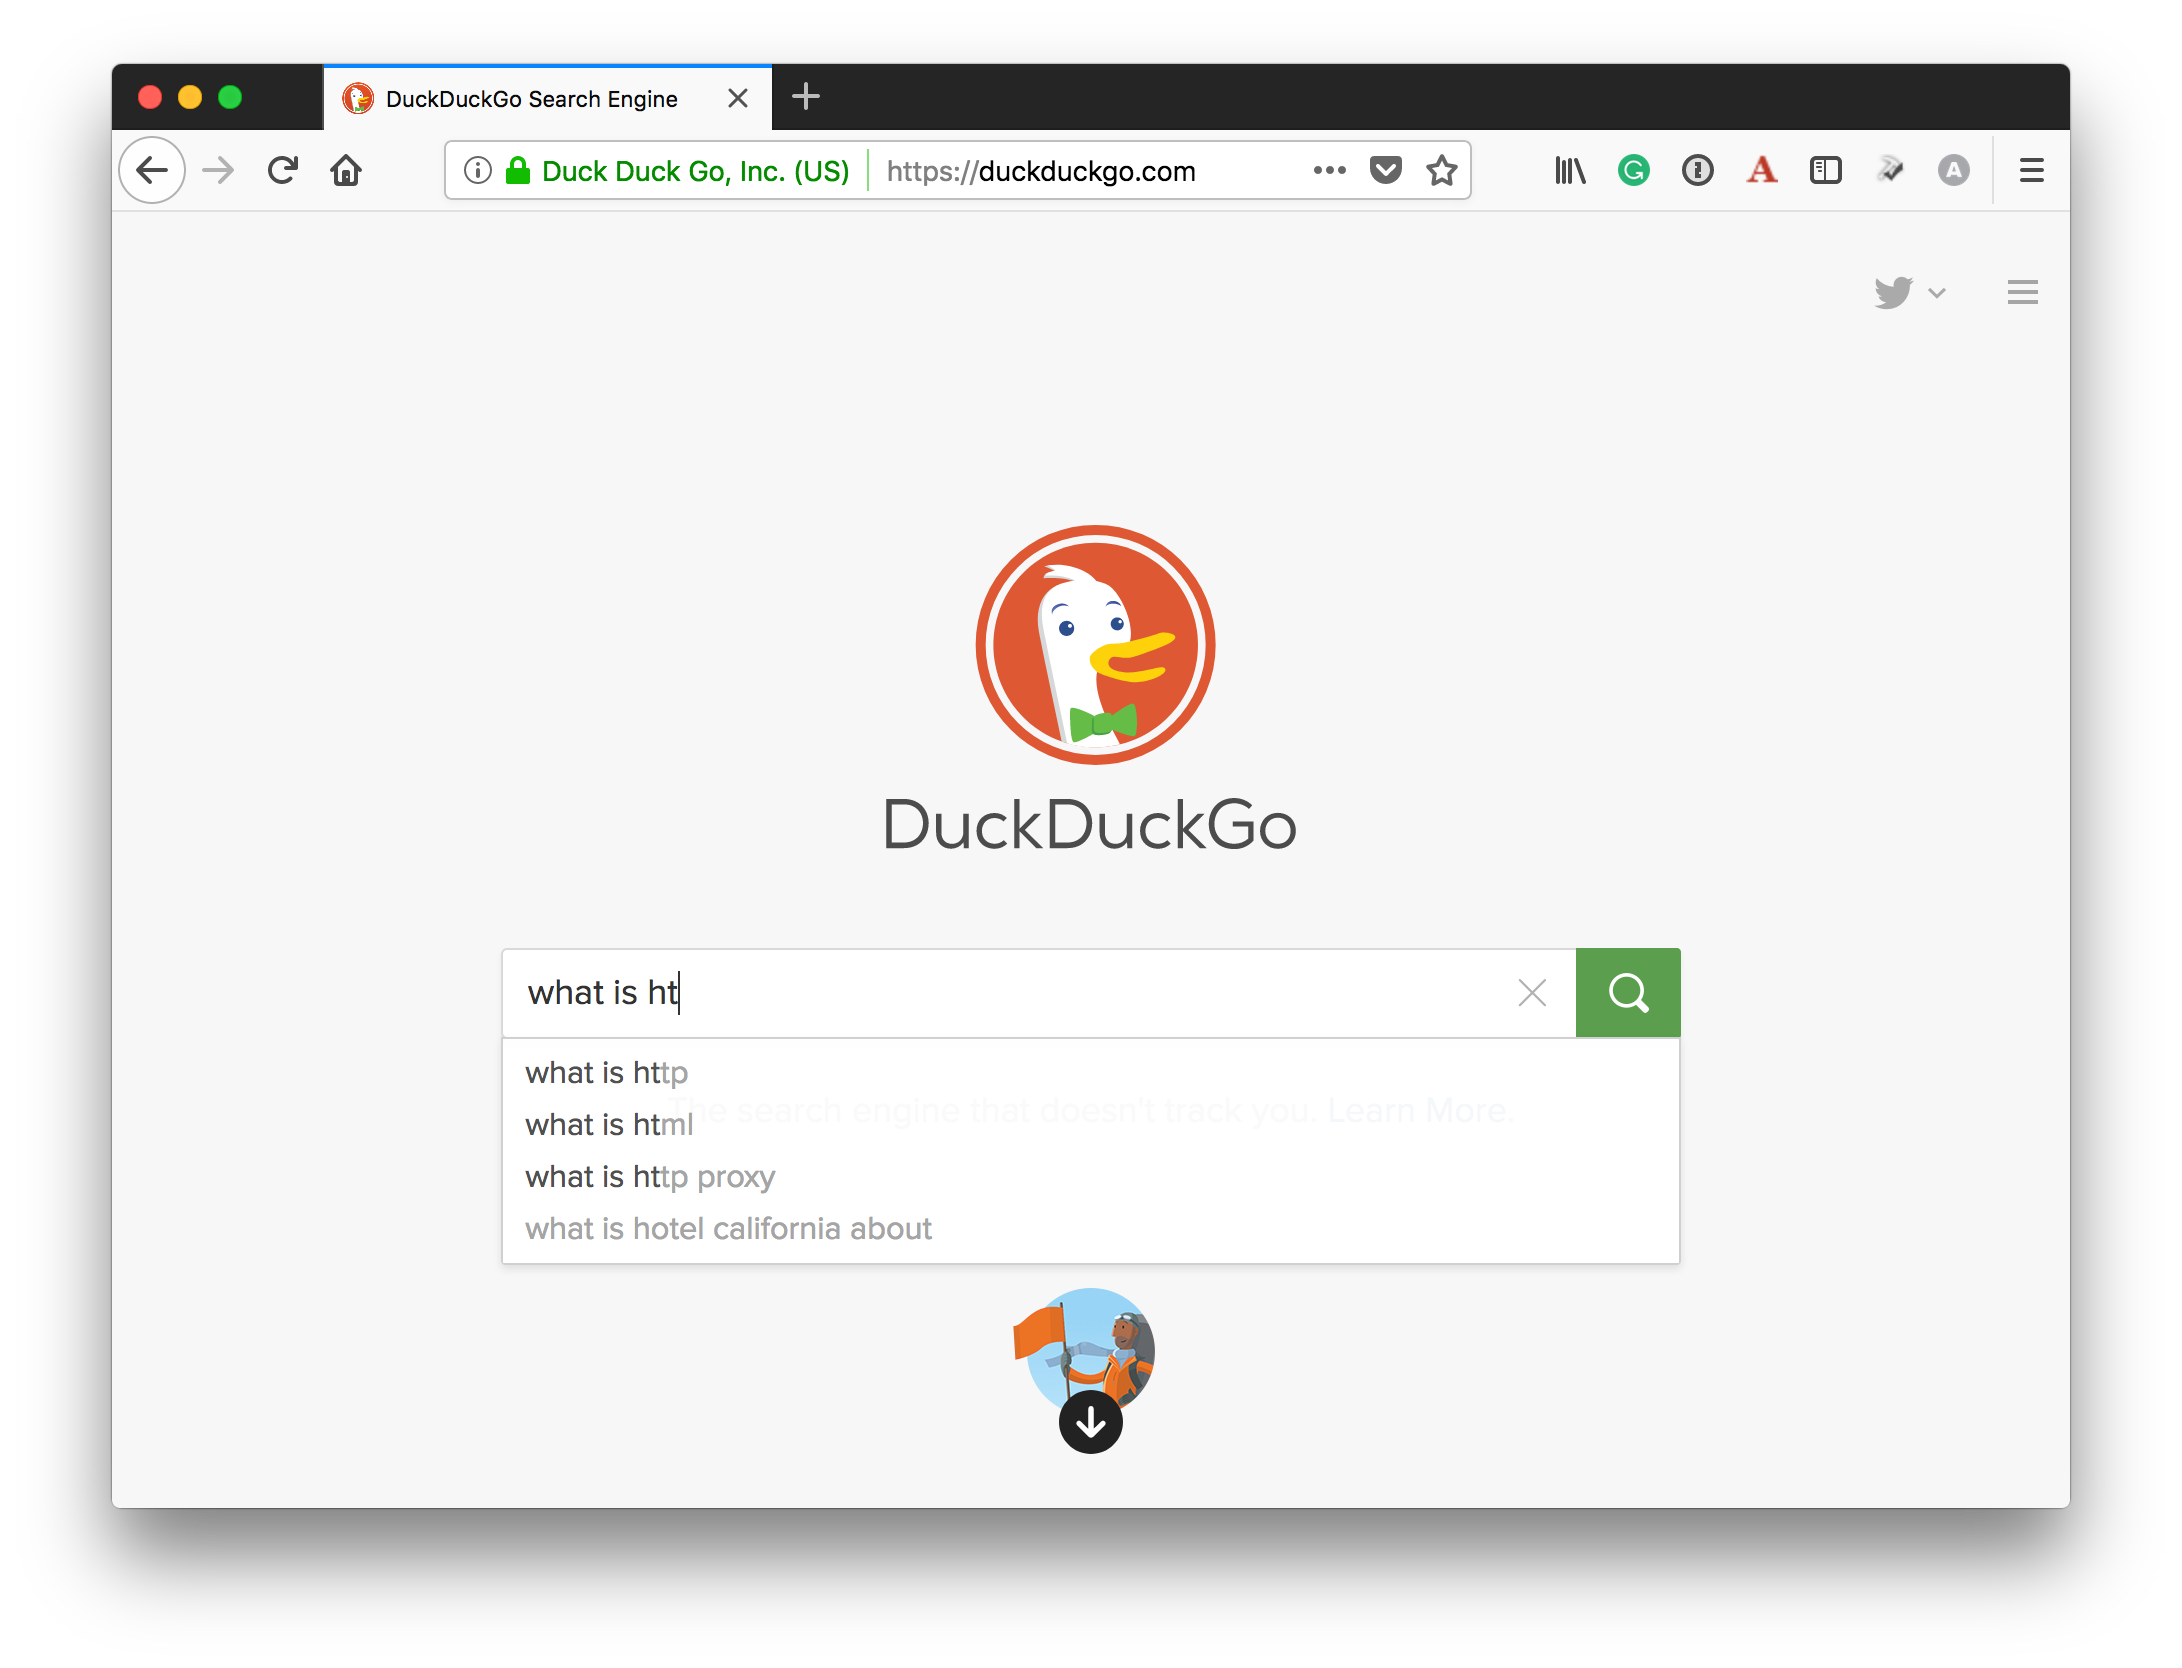Click the URL duckduckgo.com in address bar

click(x=1041, y=171)
